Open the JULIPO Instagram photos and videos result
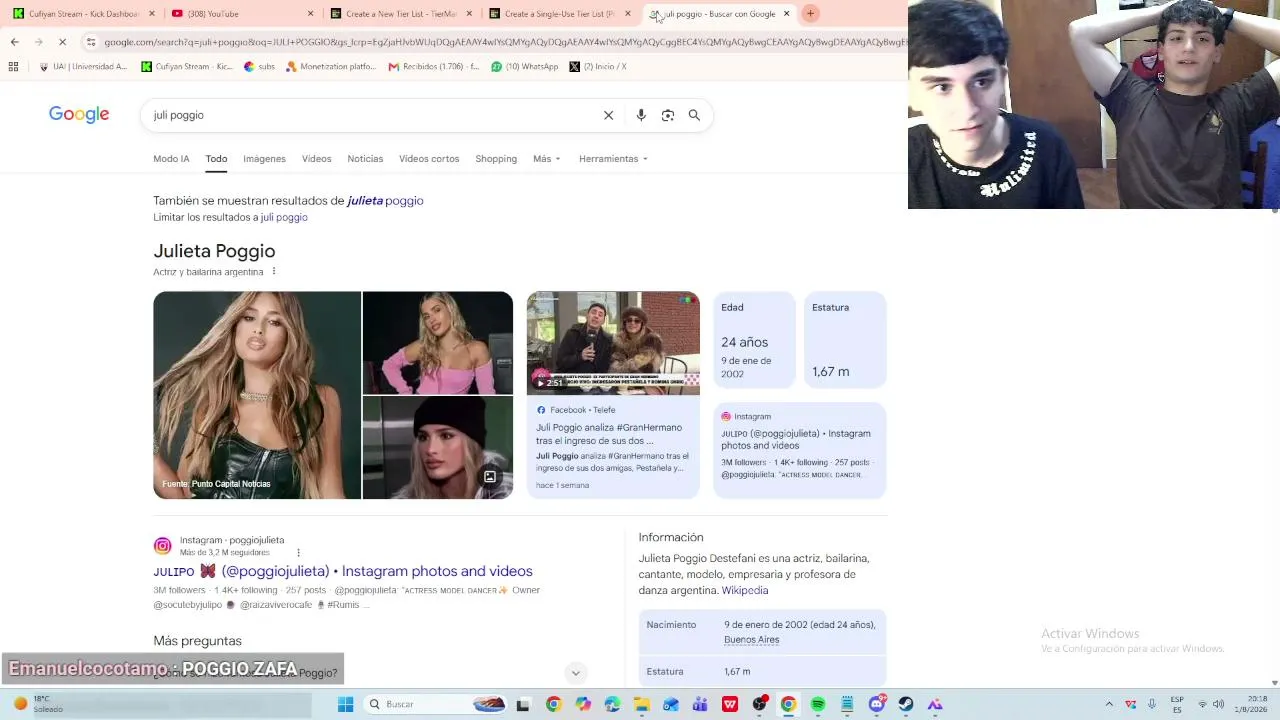The height and width of the screenshot is (720, 1280). [343, 571]
